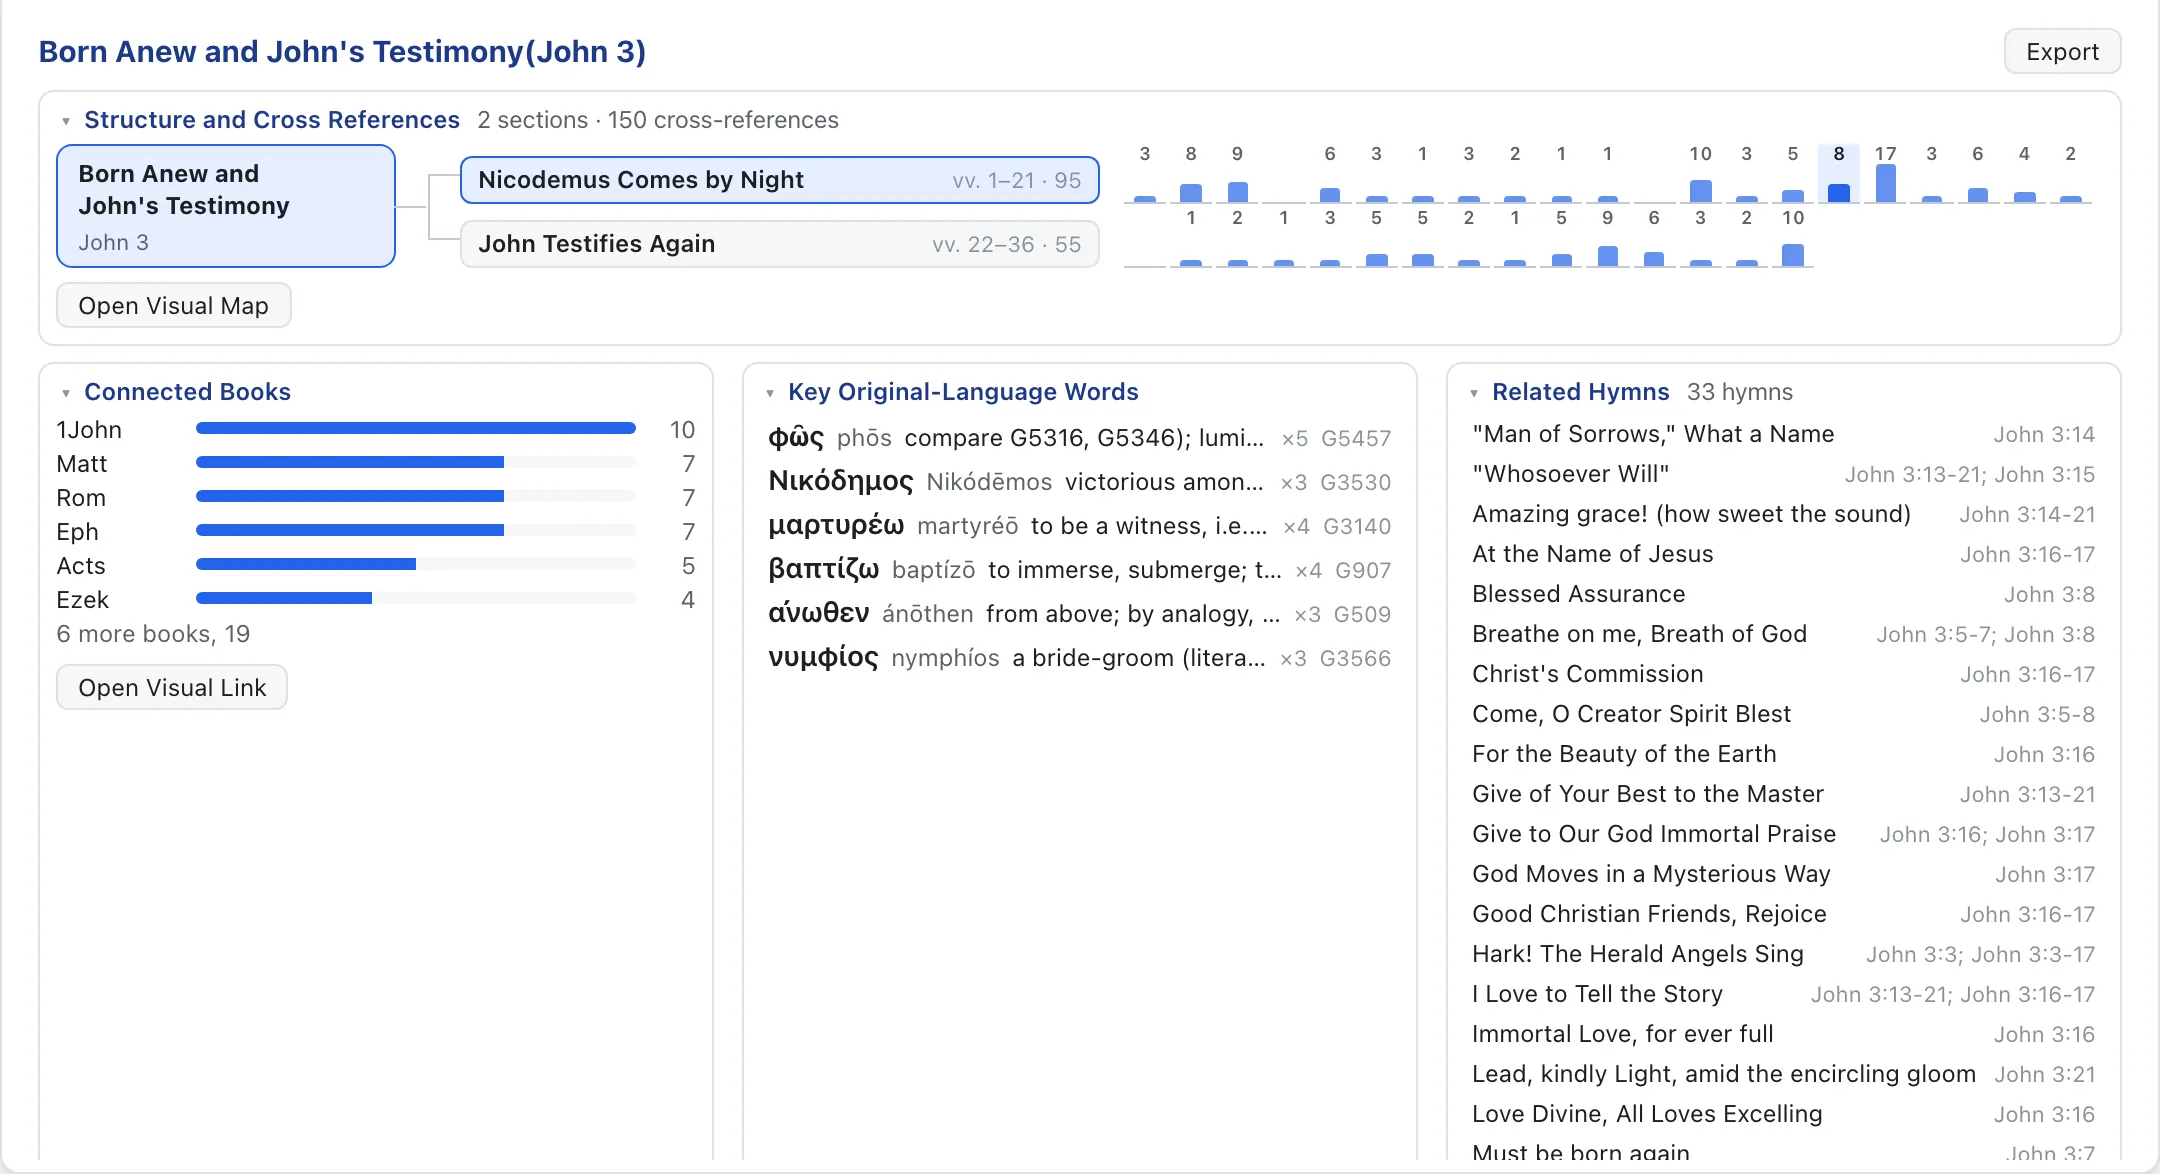
Task: Select John Testifies Again section
Action: click(780, 244)
